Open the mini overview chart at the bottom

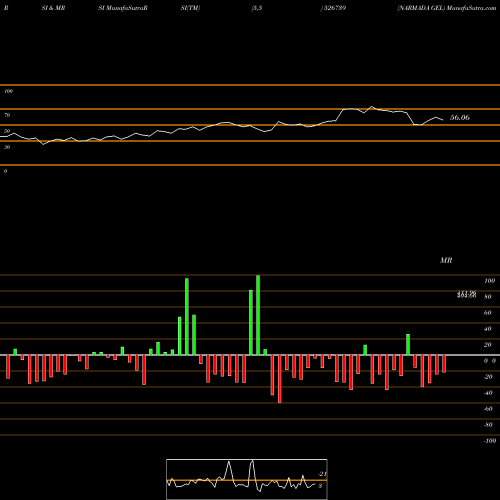click(247, 479)
